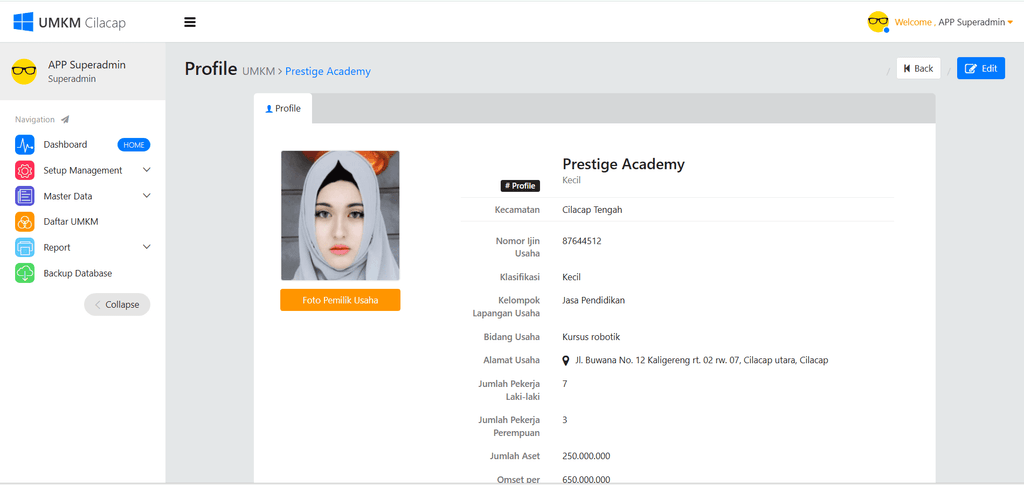The height and width of the screenshot is (485, 1024).
Task: Click the Edit button
Action: pyautogui.click(x=981, y=69)
